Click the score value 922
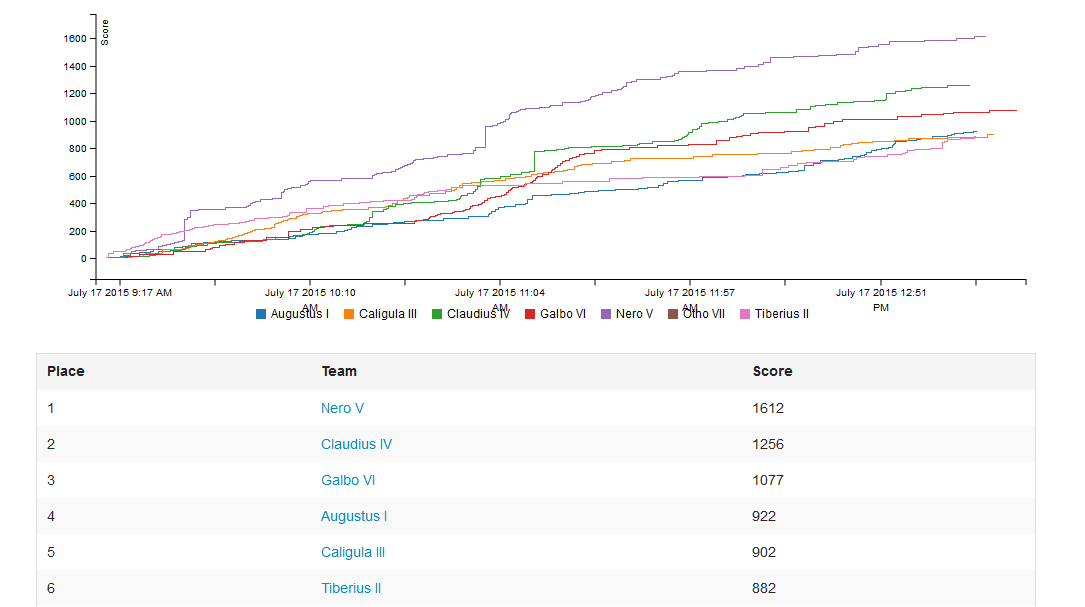The height and width of the screenshot is (607, 1085). click(764, 516)
